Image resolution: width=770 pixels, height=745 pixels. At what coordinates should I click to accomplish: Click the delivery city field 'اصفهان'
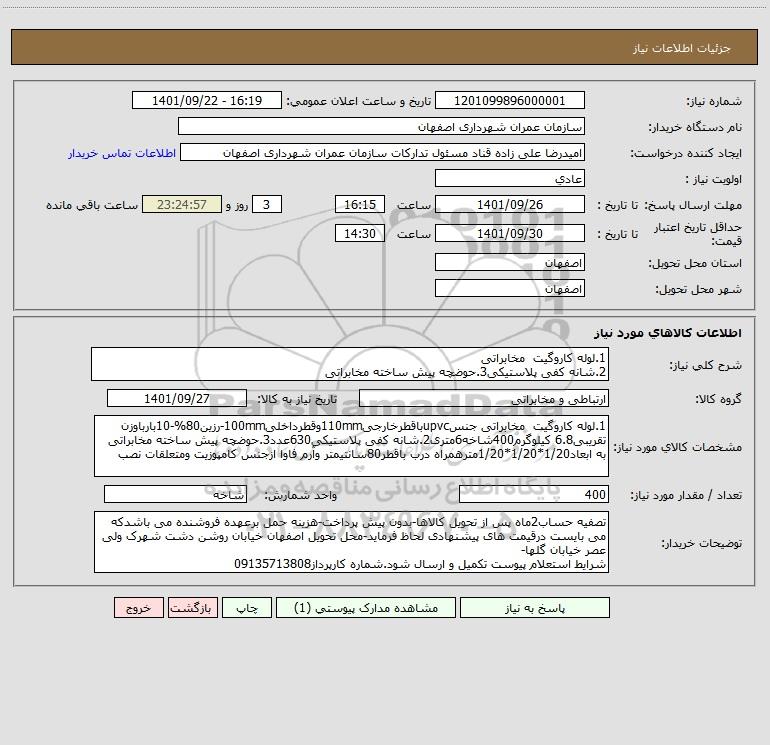tap(510, 288)
